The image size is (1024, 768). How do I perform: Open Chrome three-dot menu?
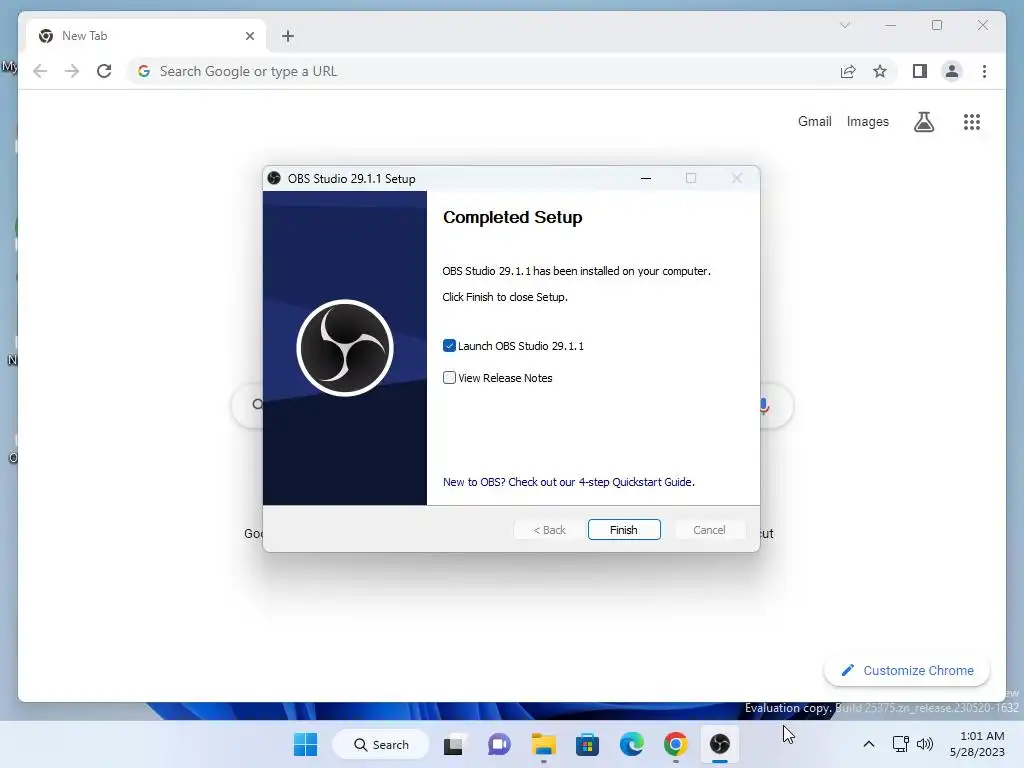coord(984,71)
